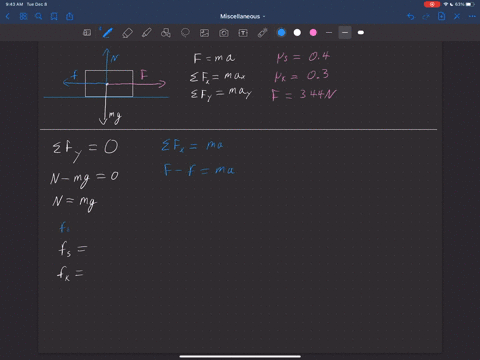The height and width of the screenshot is (360, 480).
Task: Insert an image with the photo tool
Action: (204, 33)
